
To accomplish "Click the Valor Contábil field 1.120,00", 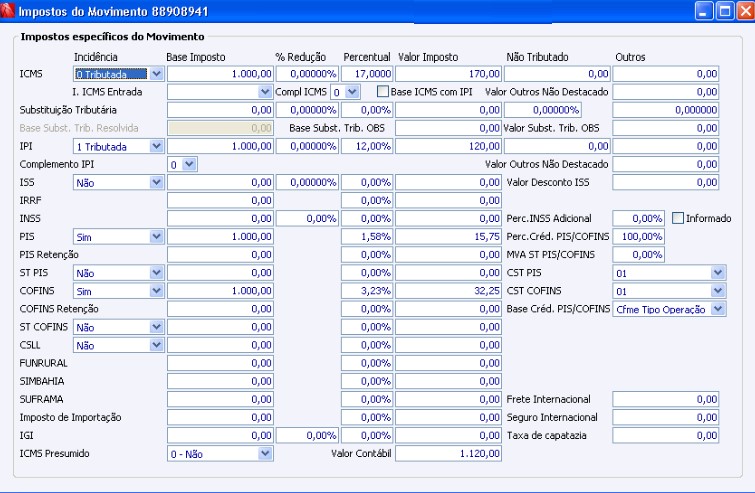I will pyautogui.click(x=448, y=454).
